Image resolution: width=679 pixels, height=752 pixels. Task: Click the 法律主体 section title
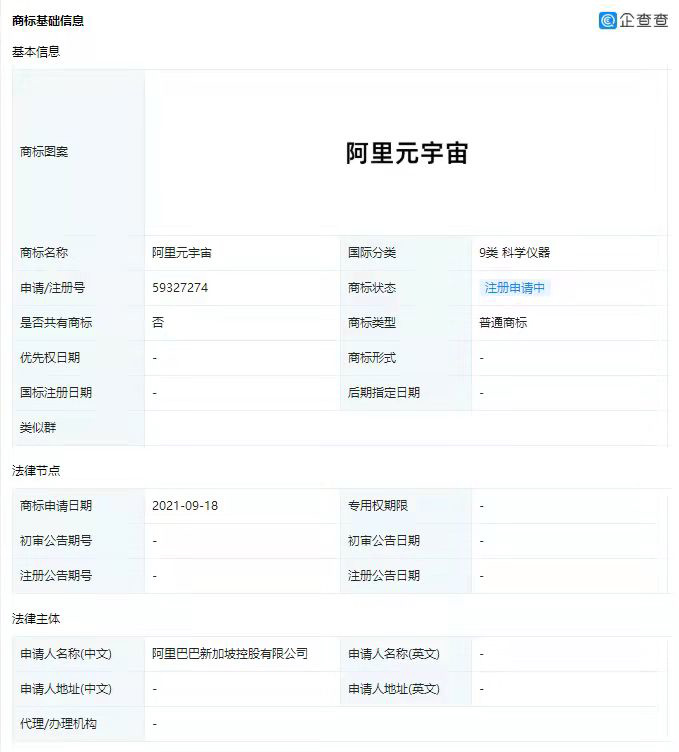(36, 619)
